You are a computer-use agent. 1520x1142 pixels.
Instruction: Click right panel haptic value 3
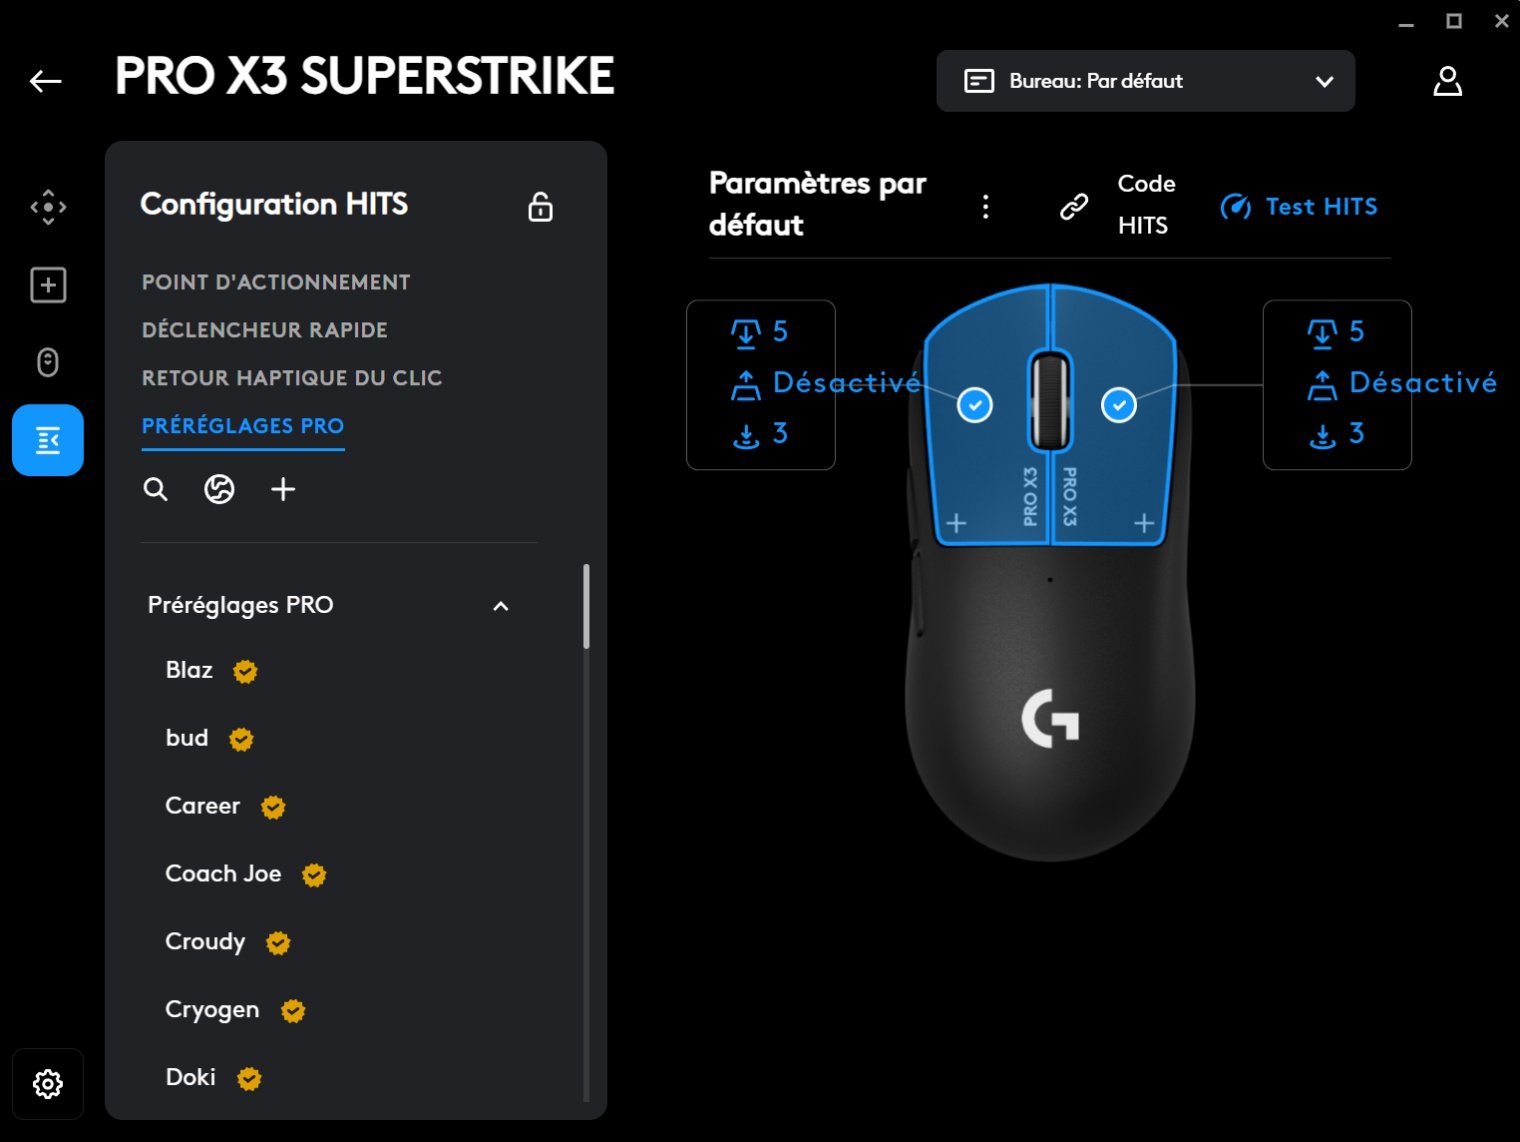(x=1356, y=433)
